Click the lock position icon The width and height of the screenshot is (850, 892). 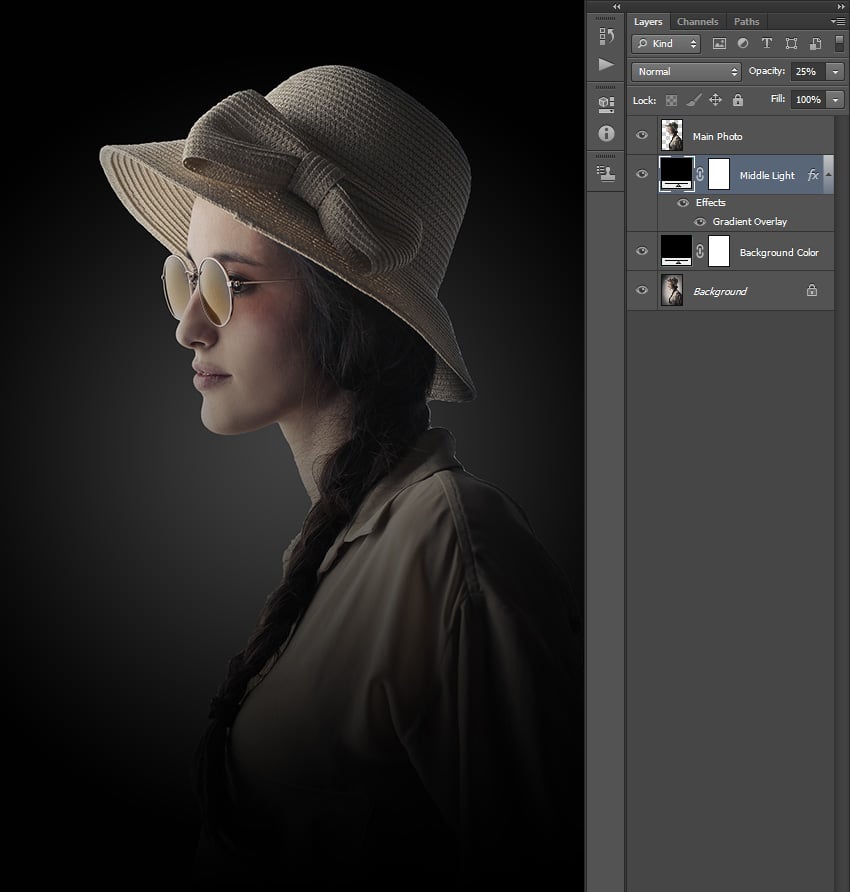click(x=715, y=100)
